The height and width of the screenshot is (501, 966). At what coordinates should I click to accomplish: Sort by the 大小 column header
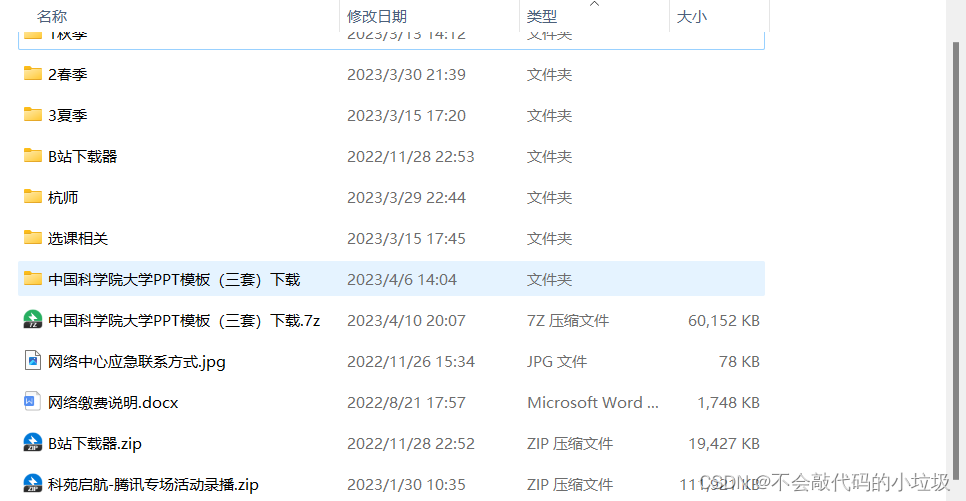691,17
